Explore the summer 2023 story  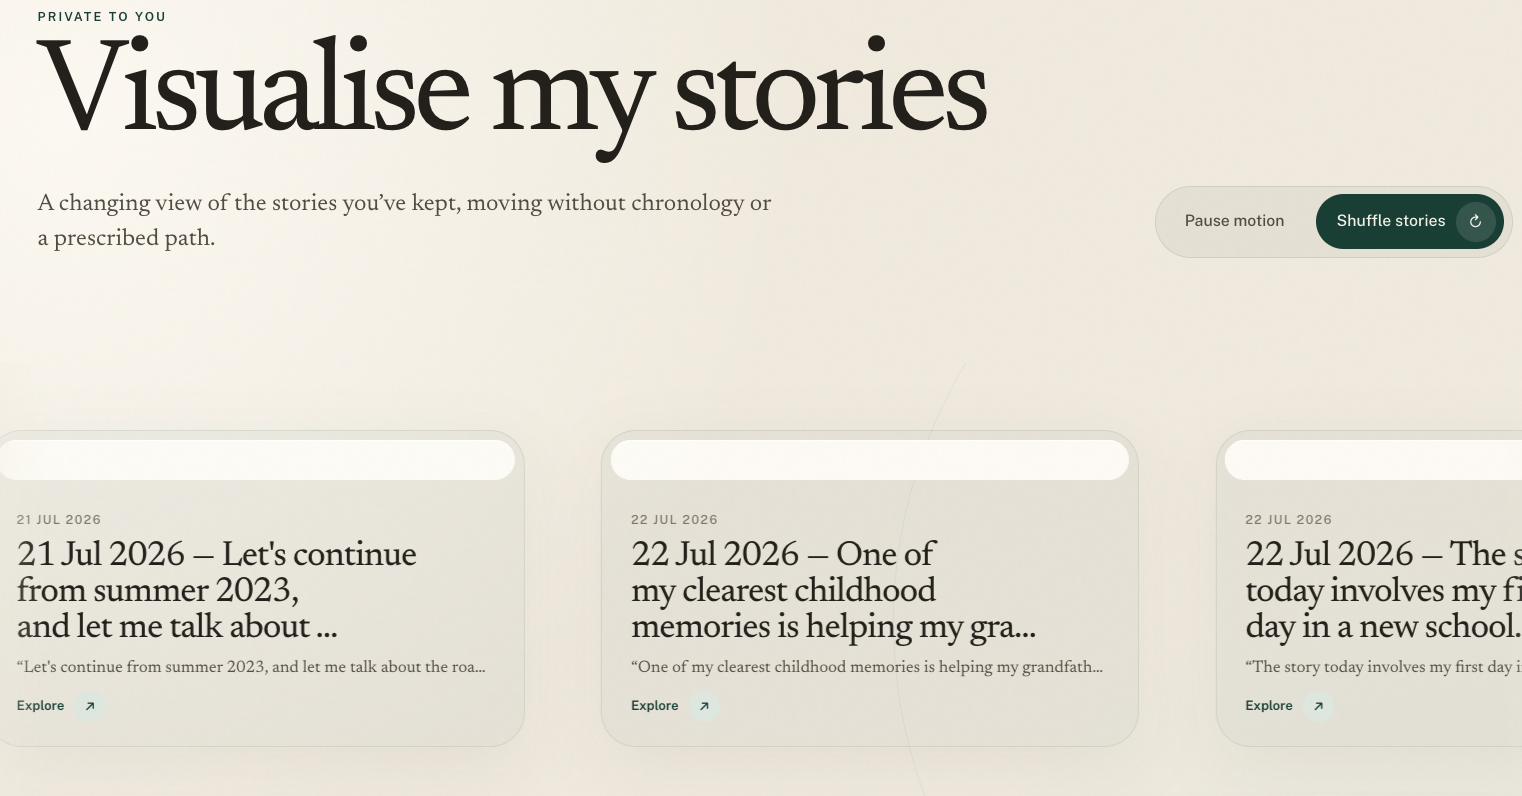pos(61,706)
